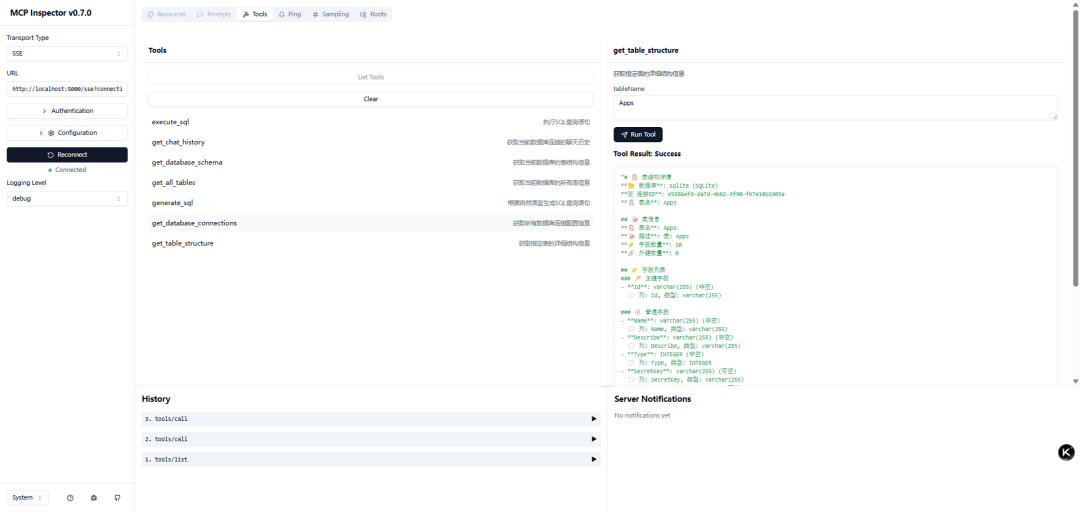This screenshot has height=512, width=1080.
Task: Click the tableName text area containing Apps
Action: click(835, 107)
